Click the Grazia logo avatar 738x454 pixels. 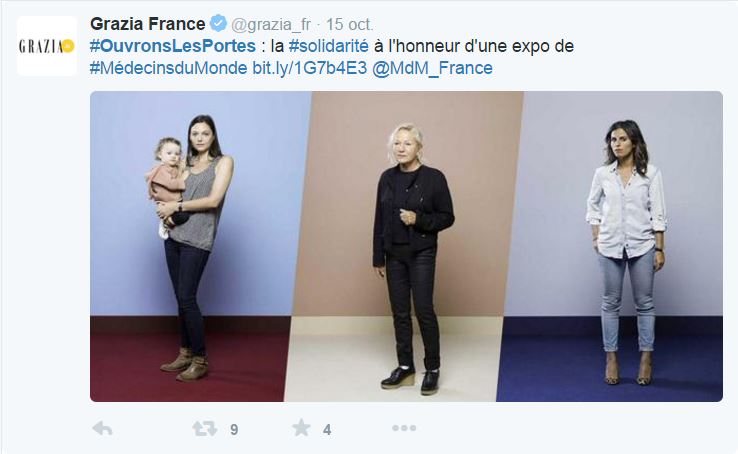click(47, 46)
